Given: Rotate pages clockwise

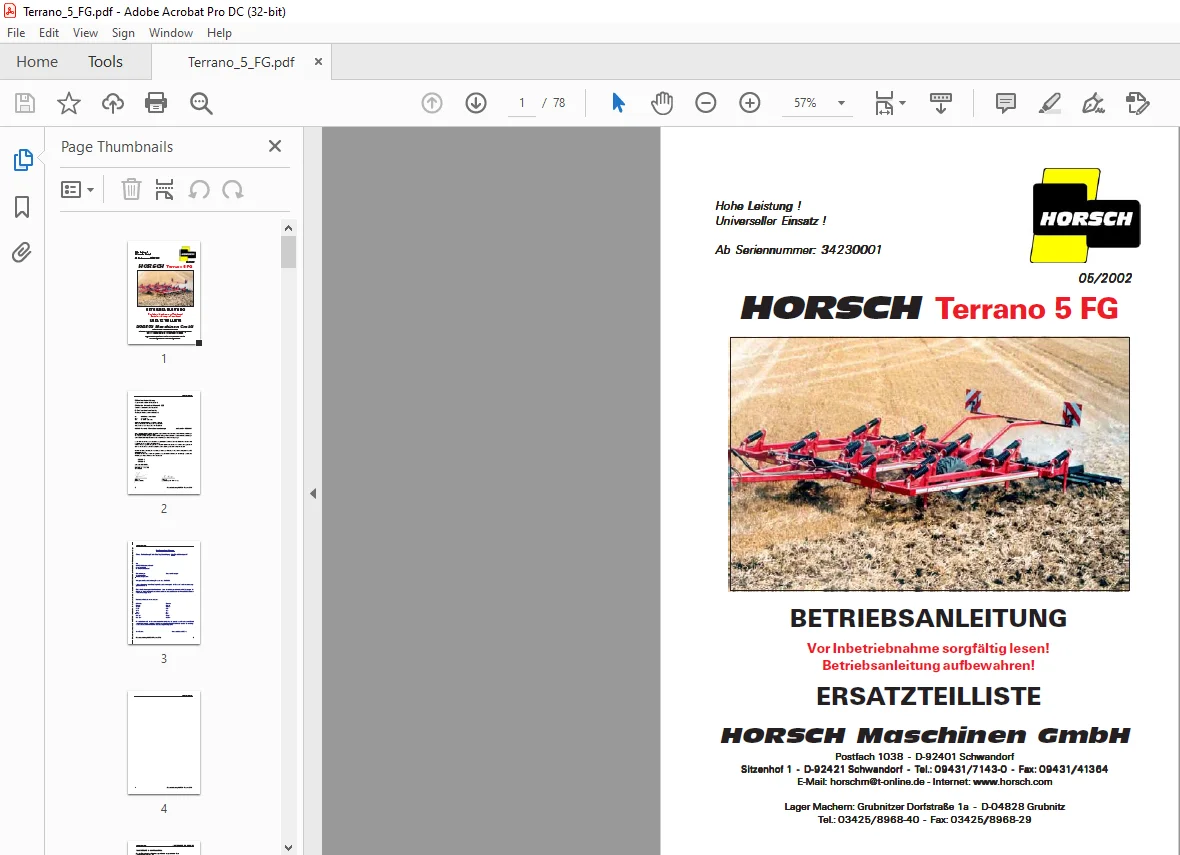Looking at the screenshot, I should coord(233,190).
